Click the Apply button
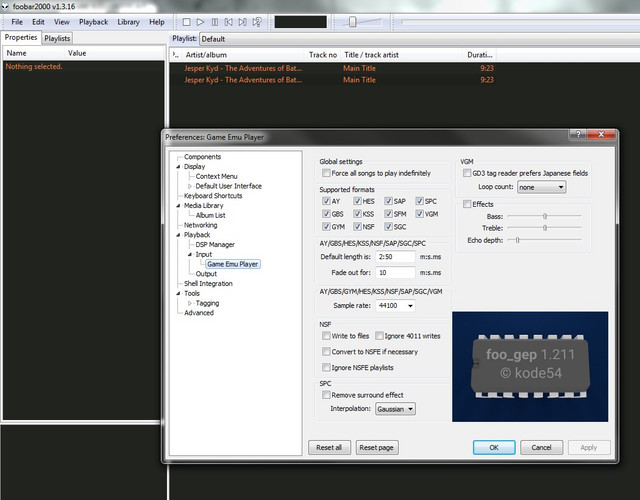 [589, 447]
